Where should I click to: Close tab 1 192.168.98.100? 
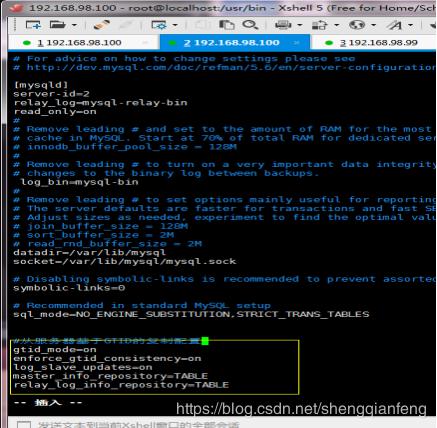[145, 43]
